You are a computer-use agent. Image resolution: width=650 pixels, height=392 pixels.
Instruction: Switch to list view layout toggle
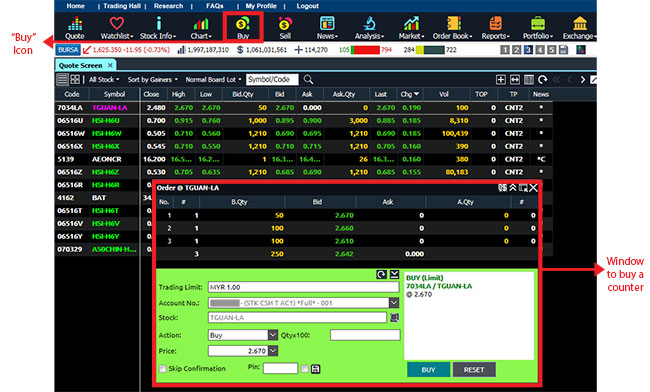point(62,79)
